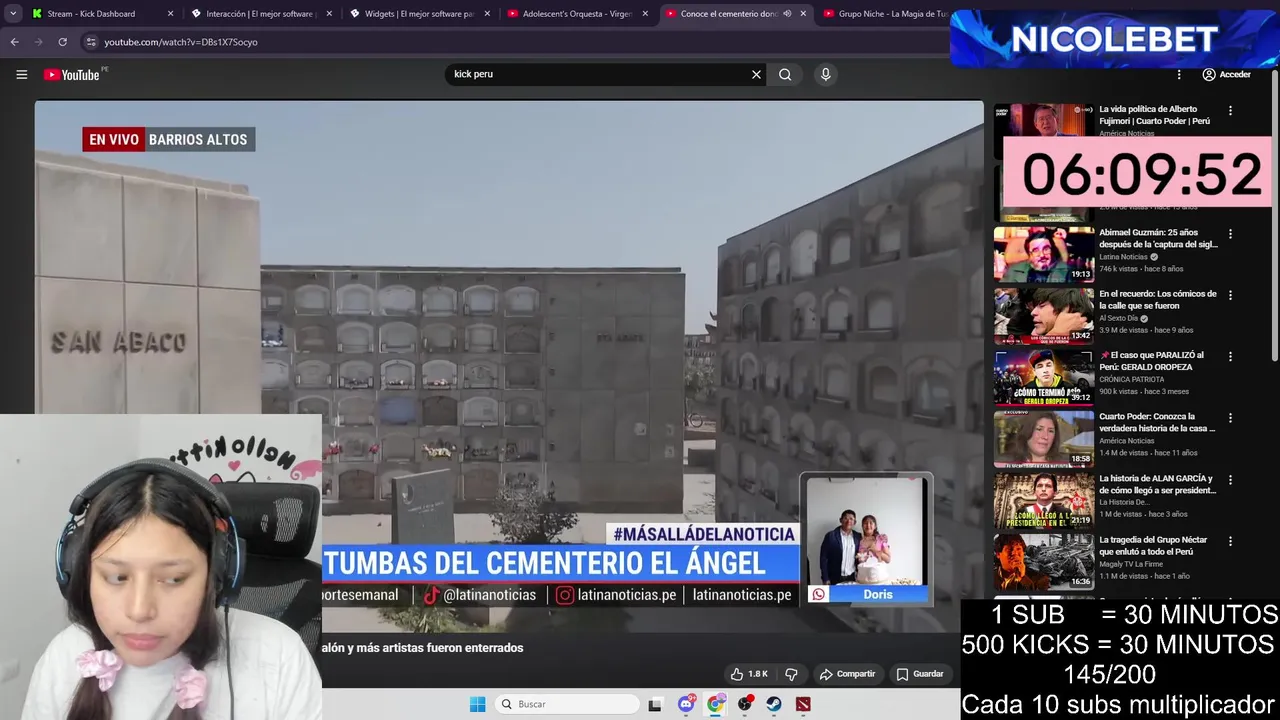This screenshot has height=720, width=1280.
Task: Open La vida política de Alberto Fujimori title
Action: coord(1154,115)
